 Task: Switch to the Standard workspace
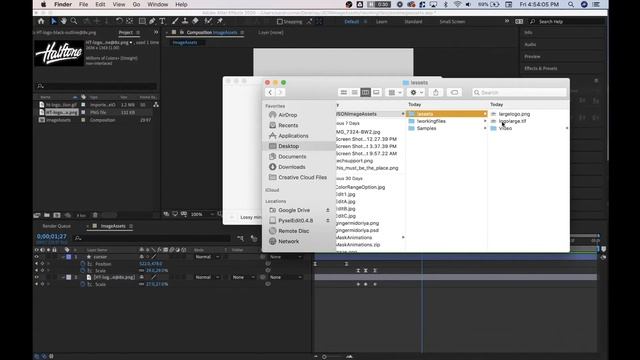(413, 22)
